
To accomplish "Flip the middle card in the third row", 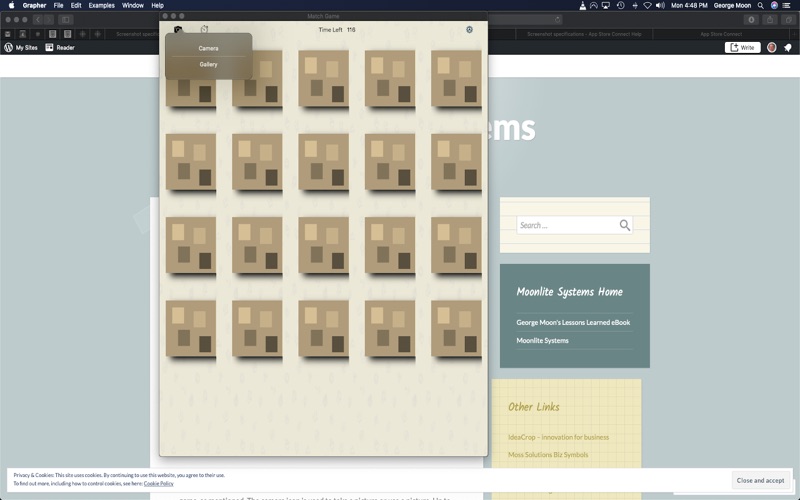I will 323,245.
